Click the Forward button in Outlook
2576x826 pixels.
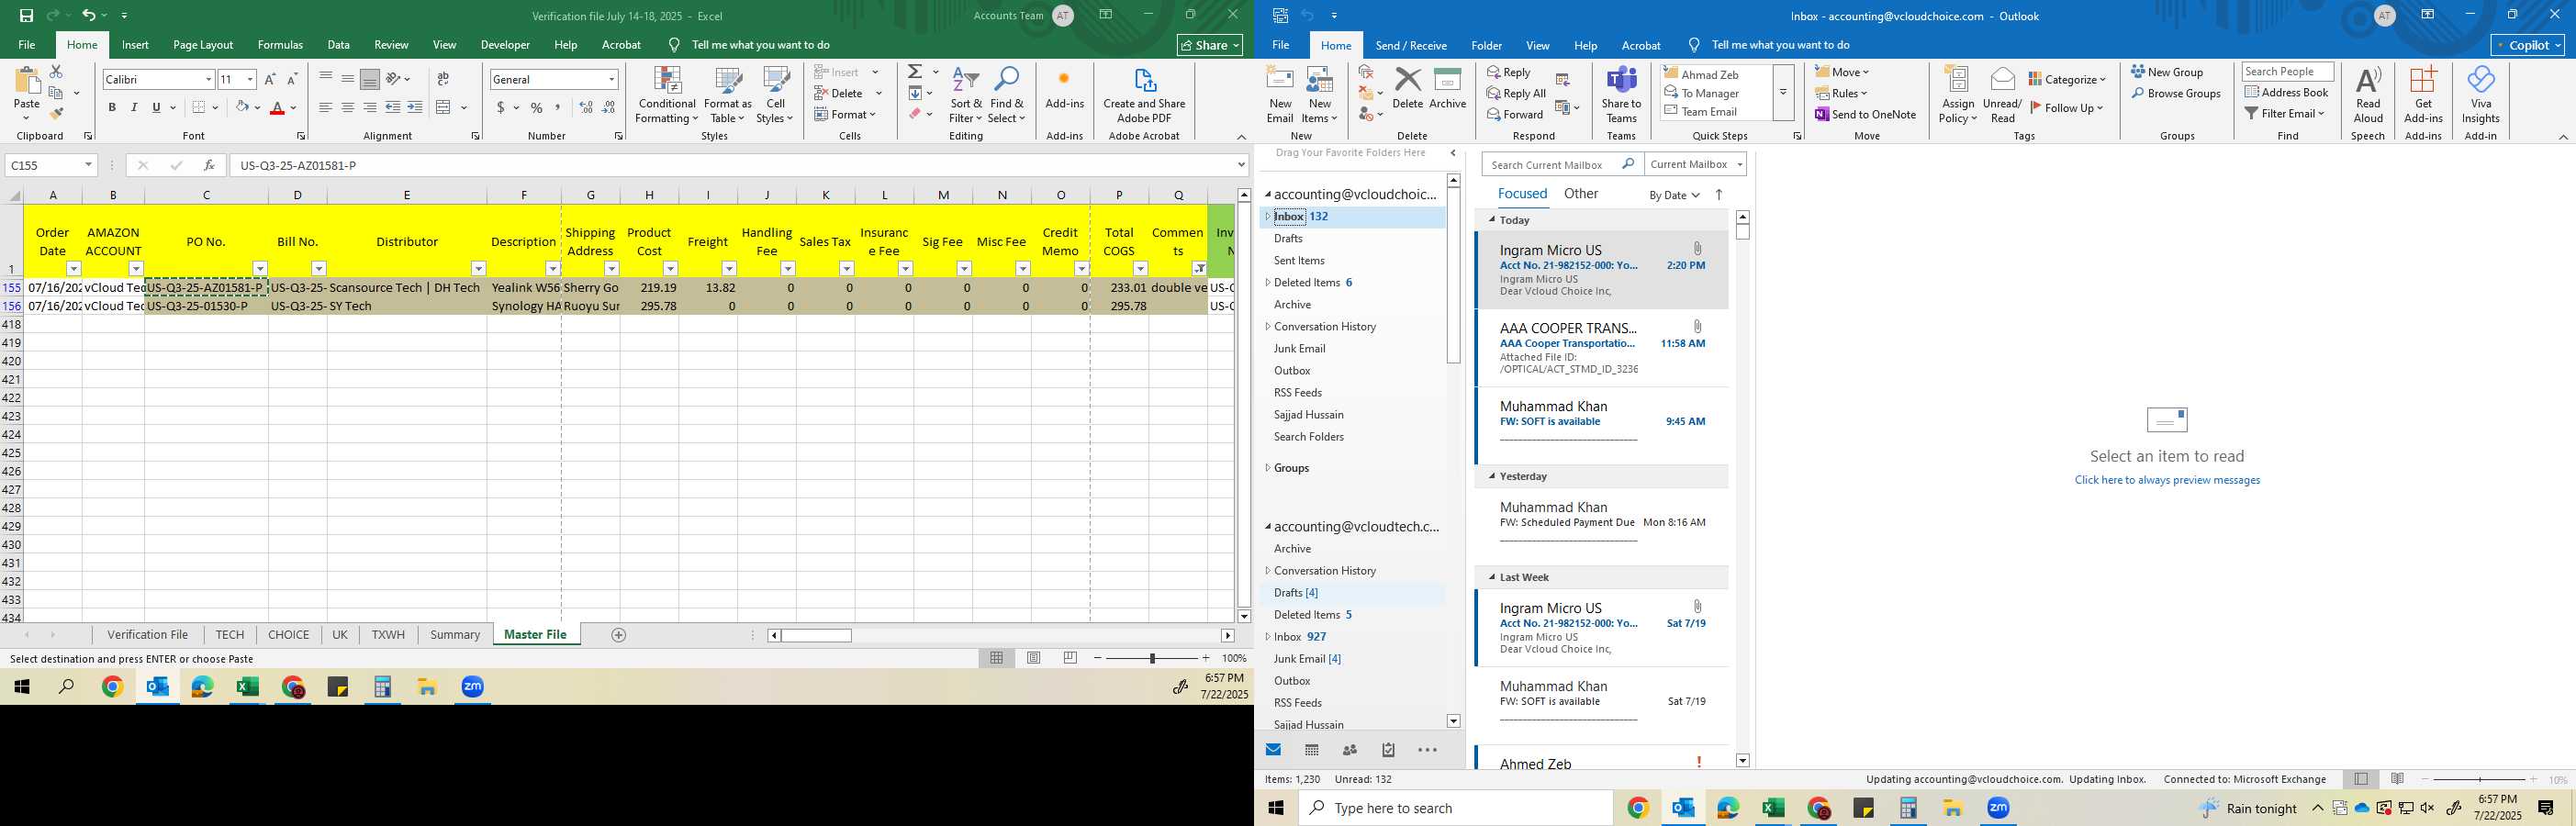click(1515, 114)
